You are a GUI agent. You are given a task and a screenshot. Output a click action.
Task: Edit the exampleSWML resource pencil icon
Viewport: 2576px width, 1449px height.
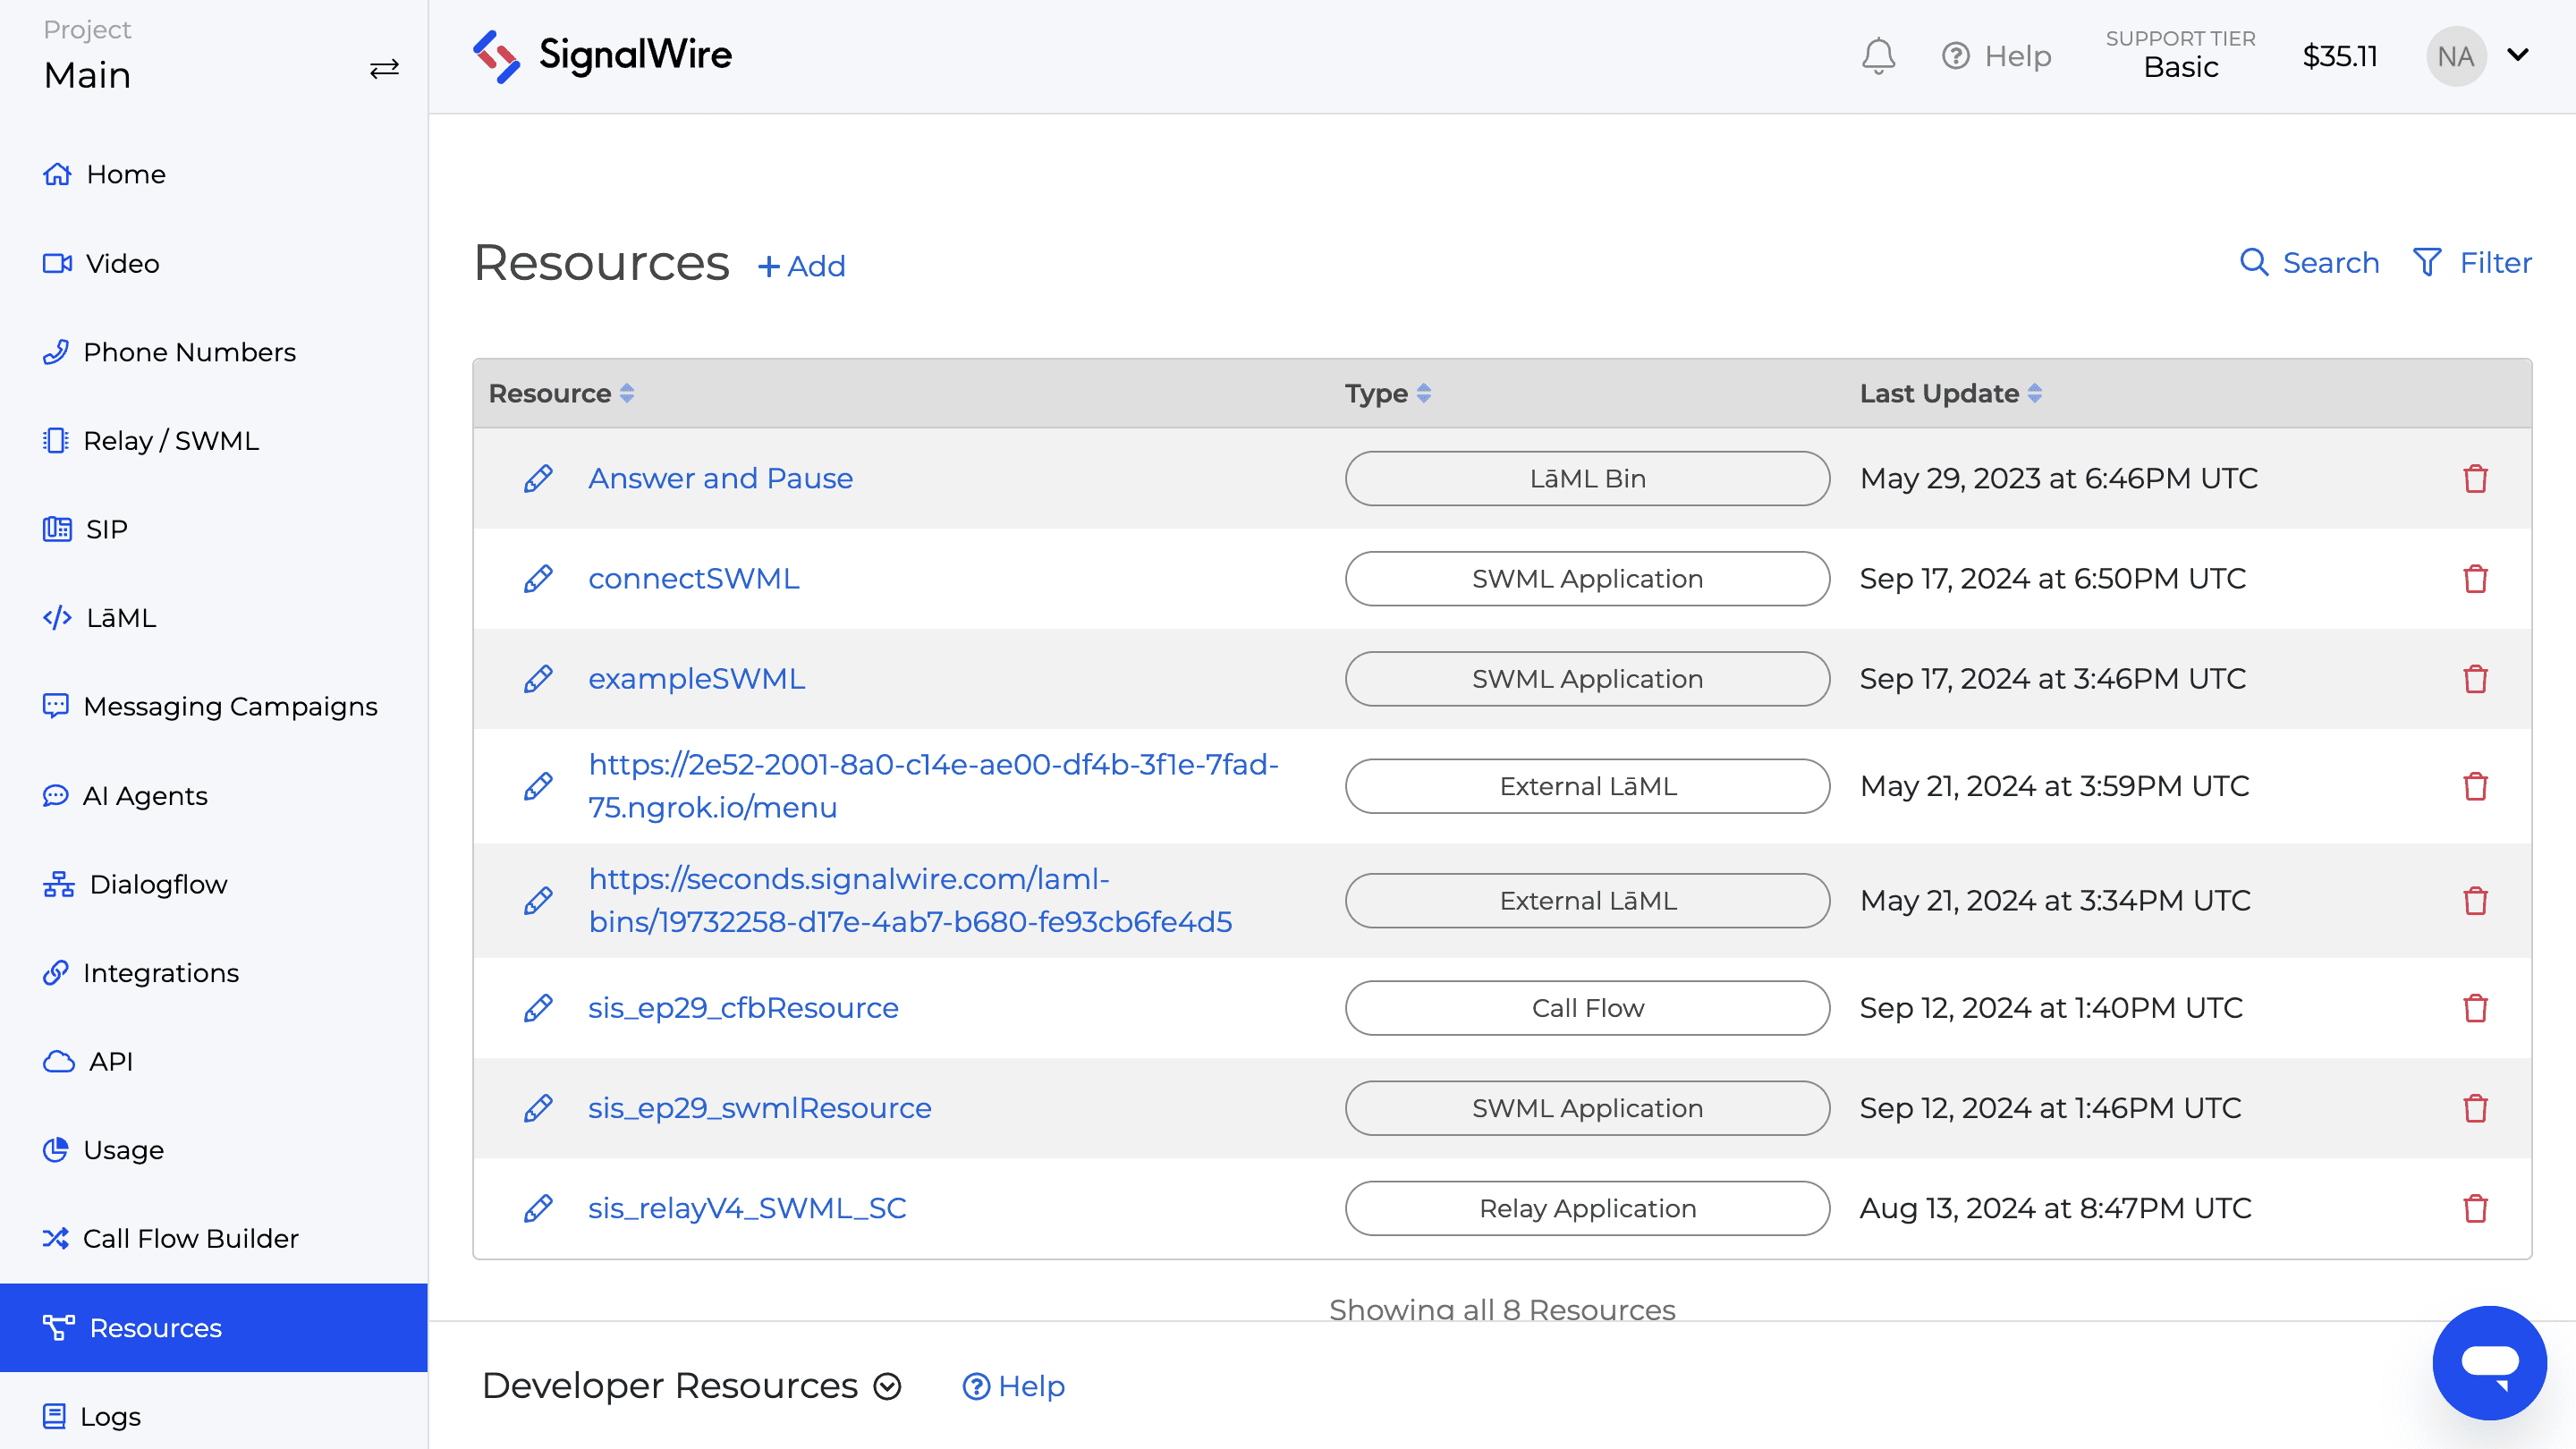(538, 679)
